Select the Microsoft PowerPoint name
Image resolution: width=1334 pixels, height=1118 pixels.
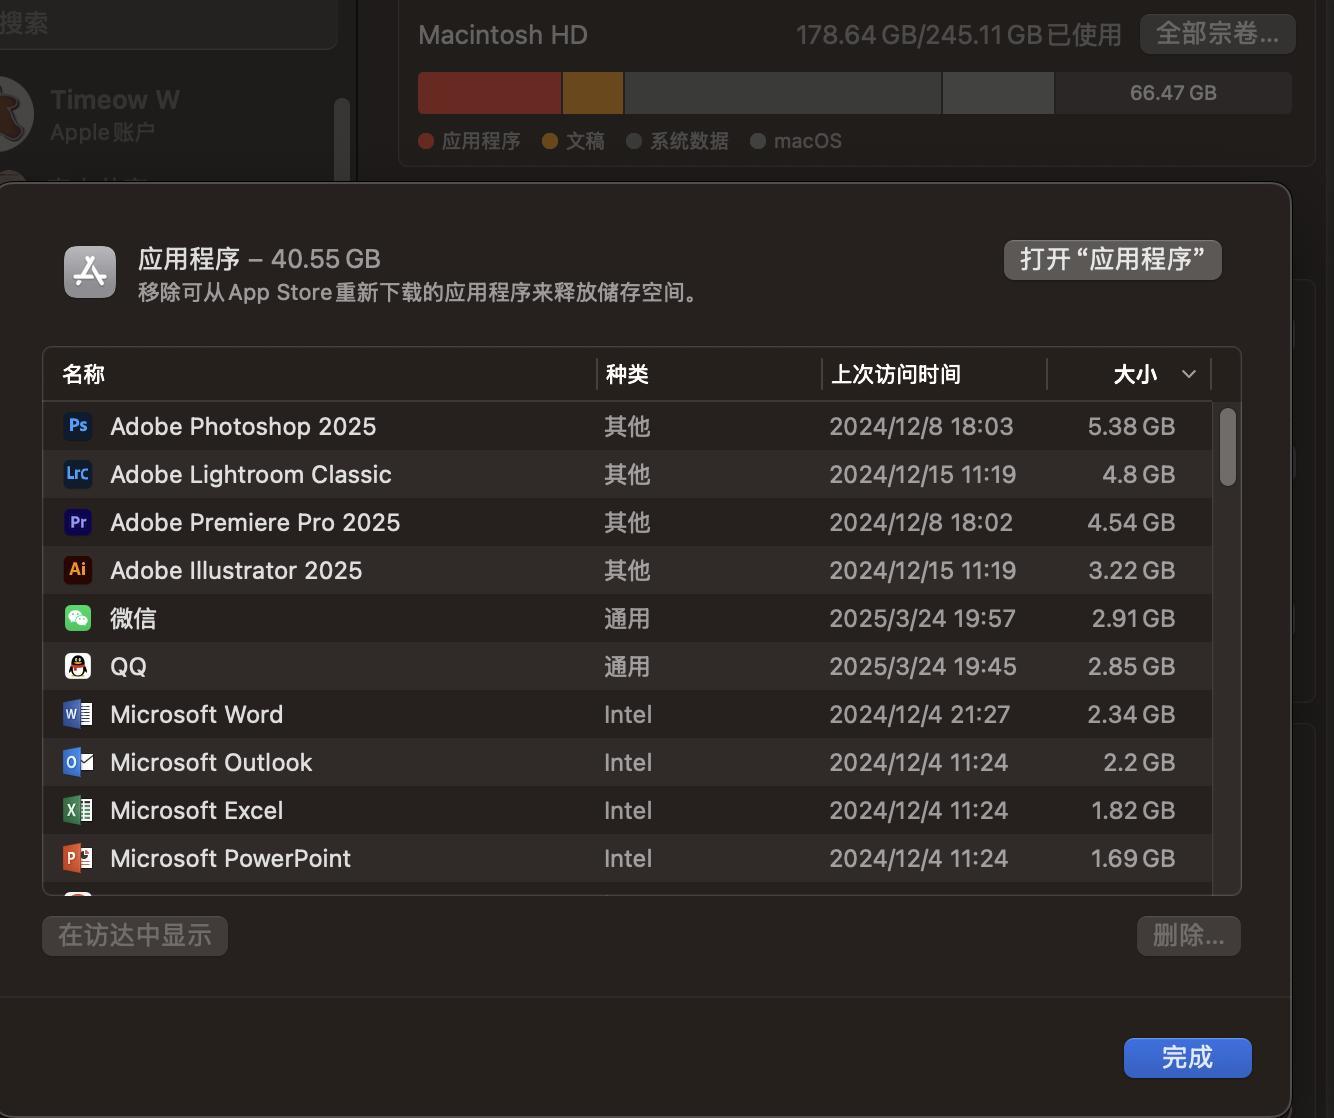(231, 858)
